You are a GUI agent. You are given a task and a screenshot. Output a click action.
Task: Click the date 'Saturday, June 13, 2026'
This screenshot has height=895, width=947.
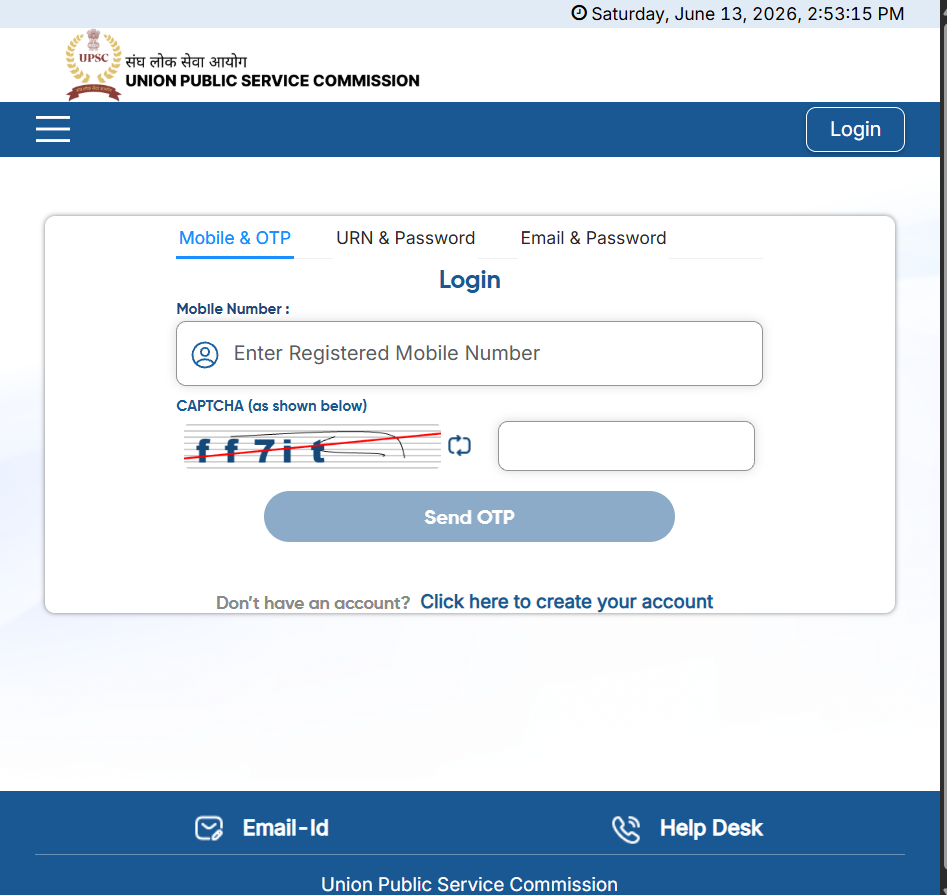(695, 14)
